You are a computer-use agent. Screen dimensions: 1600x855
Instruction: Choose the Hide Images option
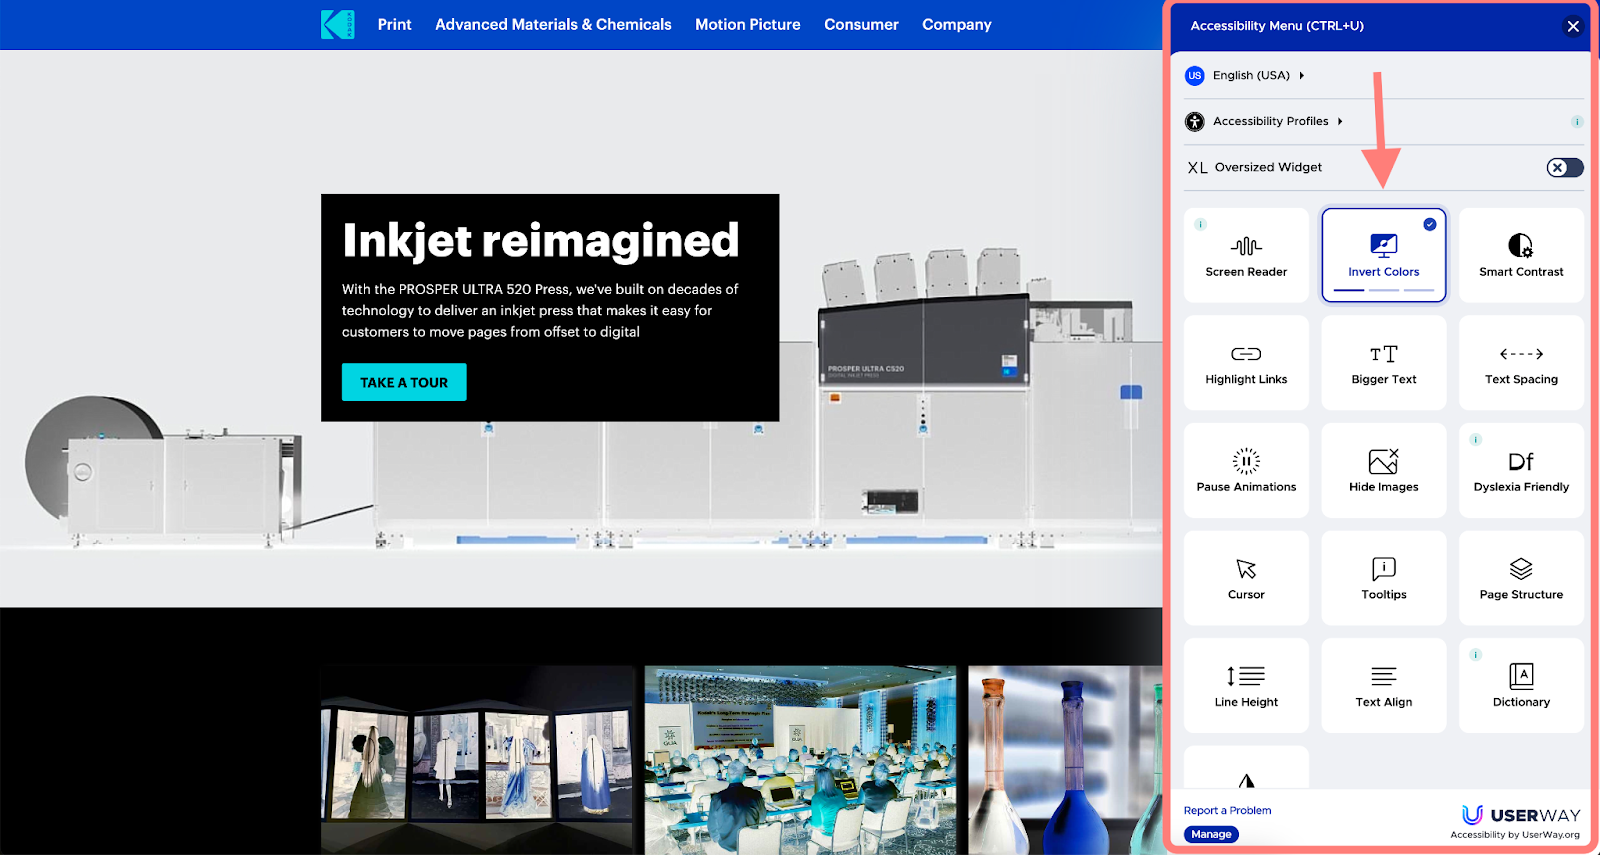coord(1384,470)
